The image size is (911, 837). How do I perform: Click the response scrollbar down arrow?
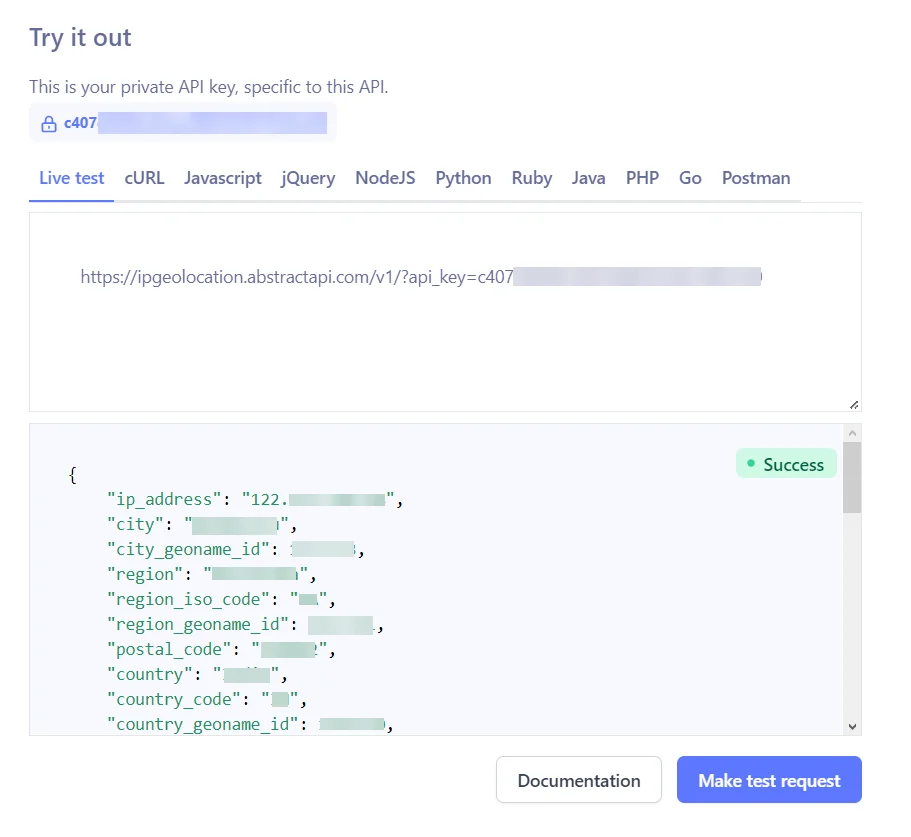click(x=852, y=727)
